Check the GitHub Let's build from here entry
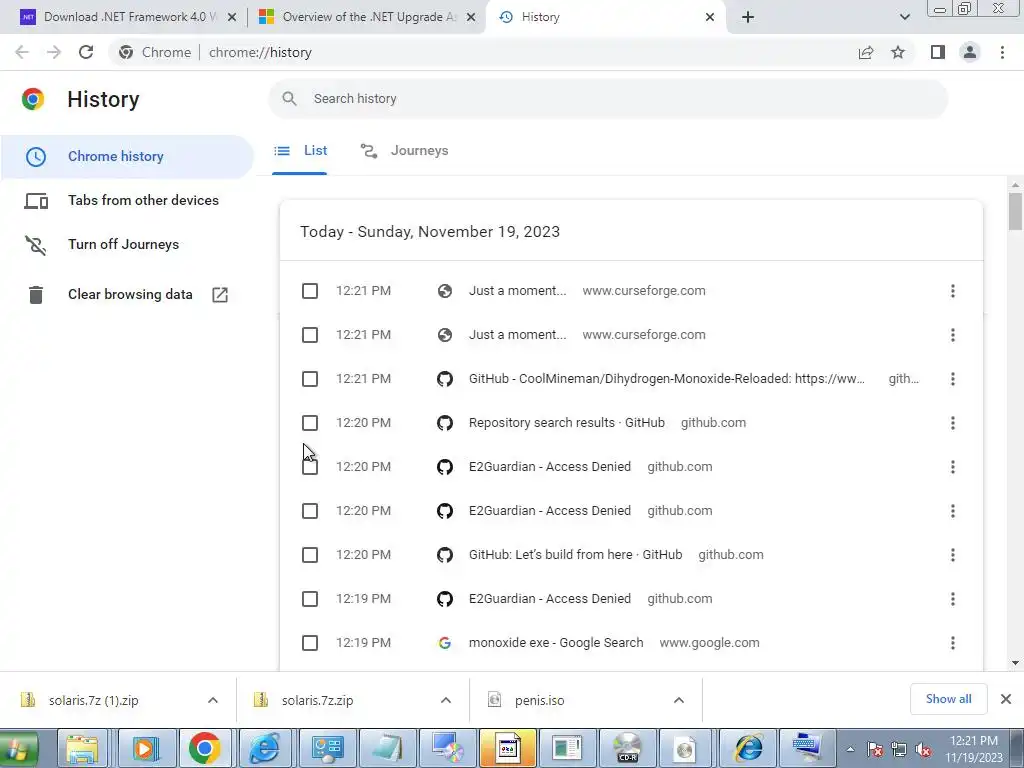The image size is (1024, 768). [310, 555]
